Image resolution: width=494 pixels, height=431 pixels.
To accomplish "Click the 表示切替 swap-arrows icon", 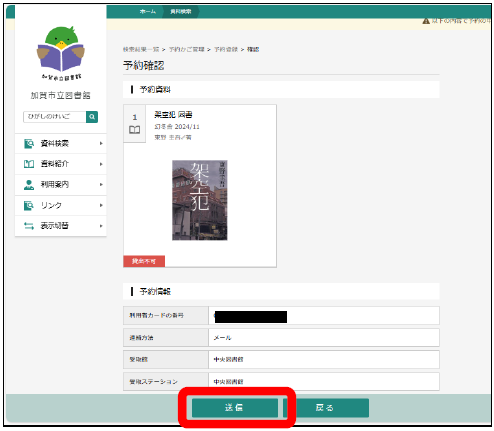I will pyautogui.click(x=29, y=226).
